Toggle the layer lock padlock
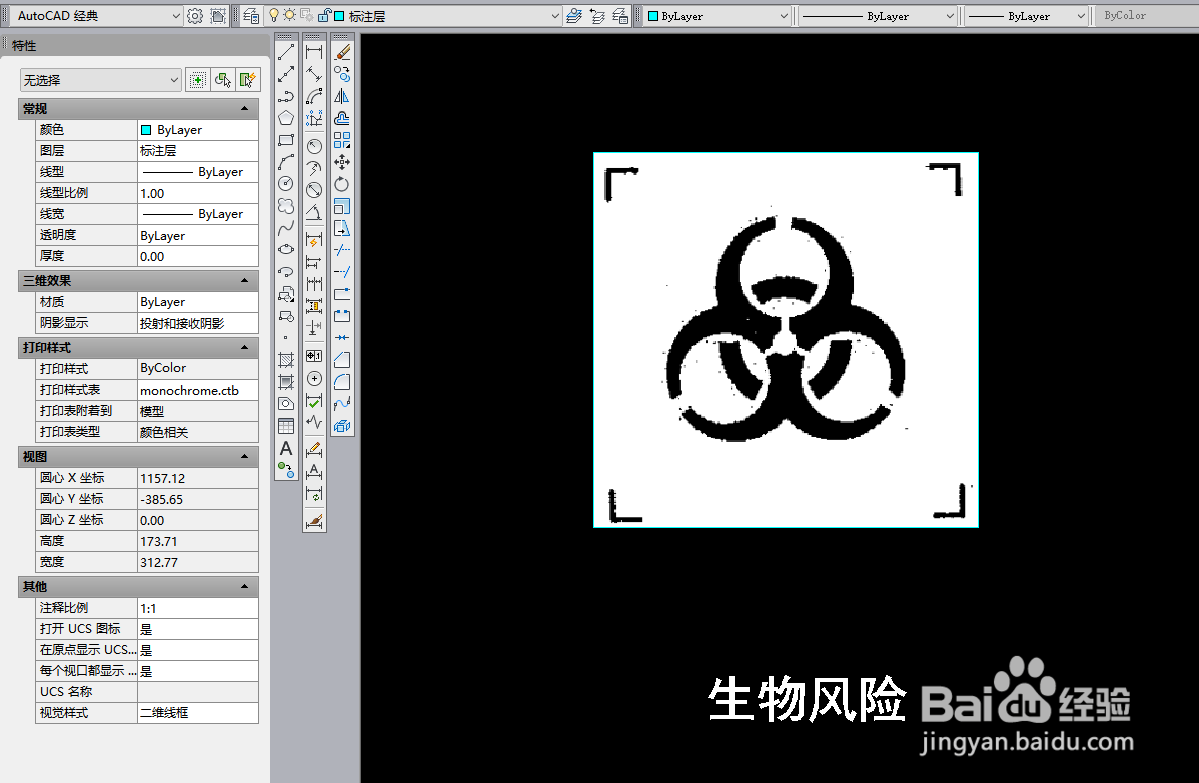This screenshot has height=783, width=1199. (x=324, y=15)
